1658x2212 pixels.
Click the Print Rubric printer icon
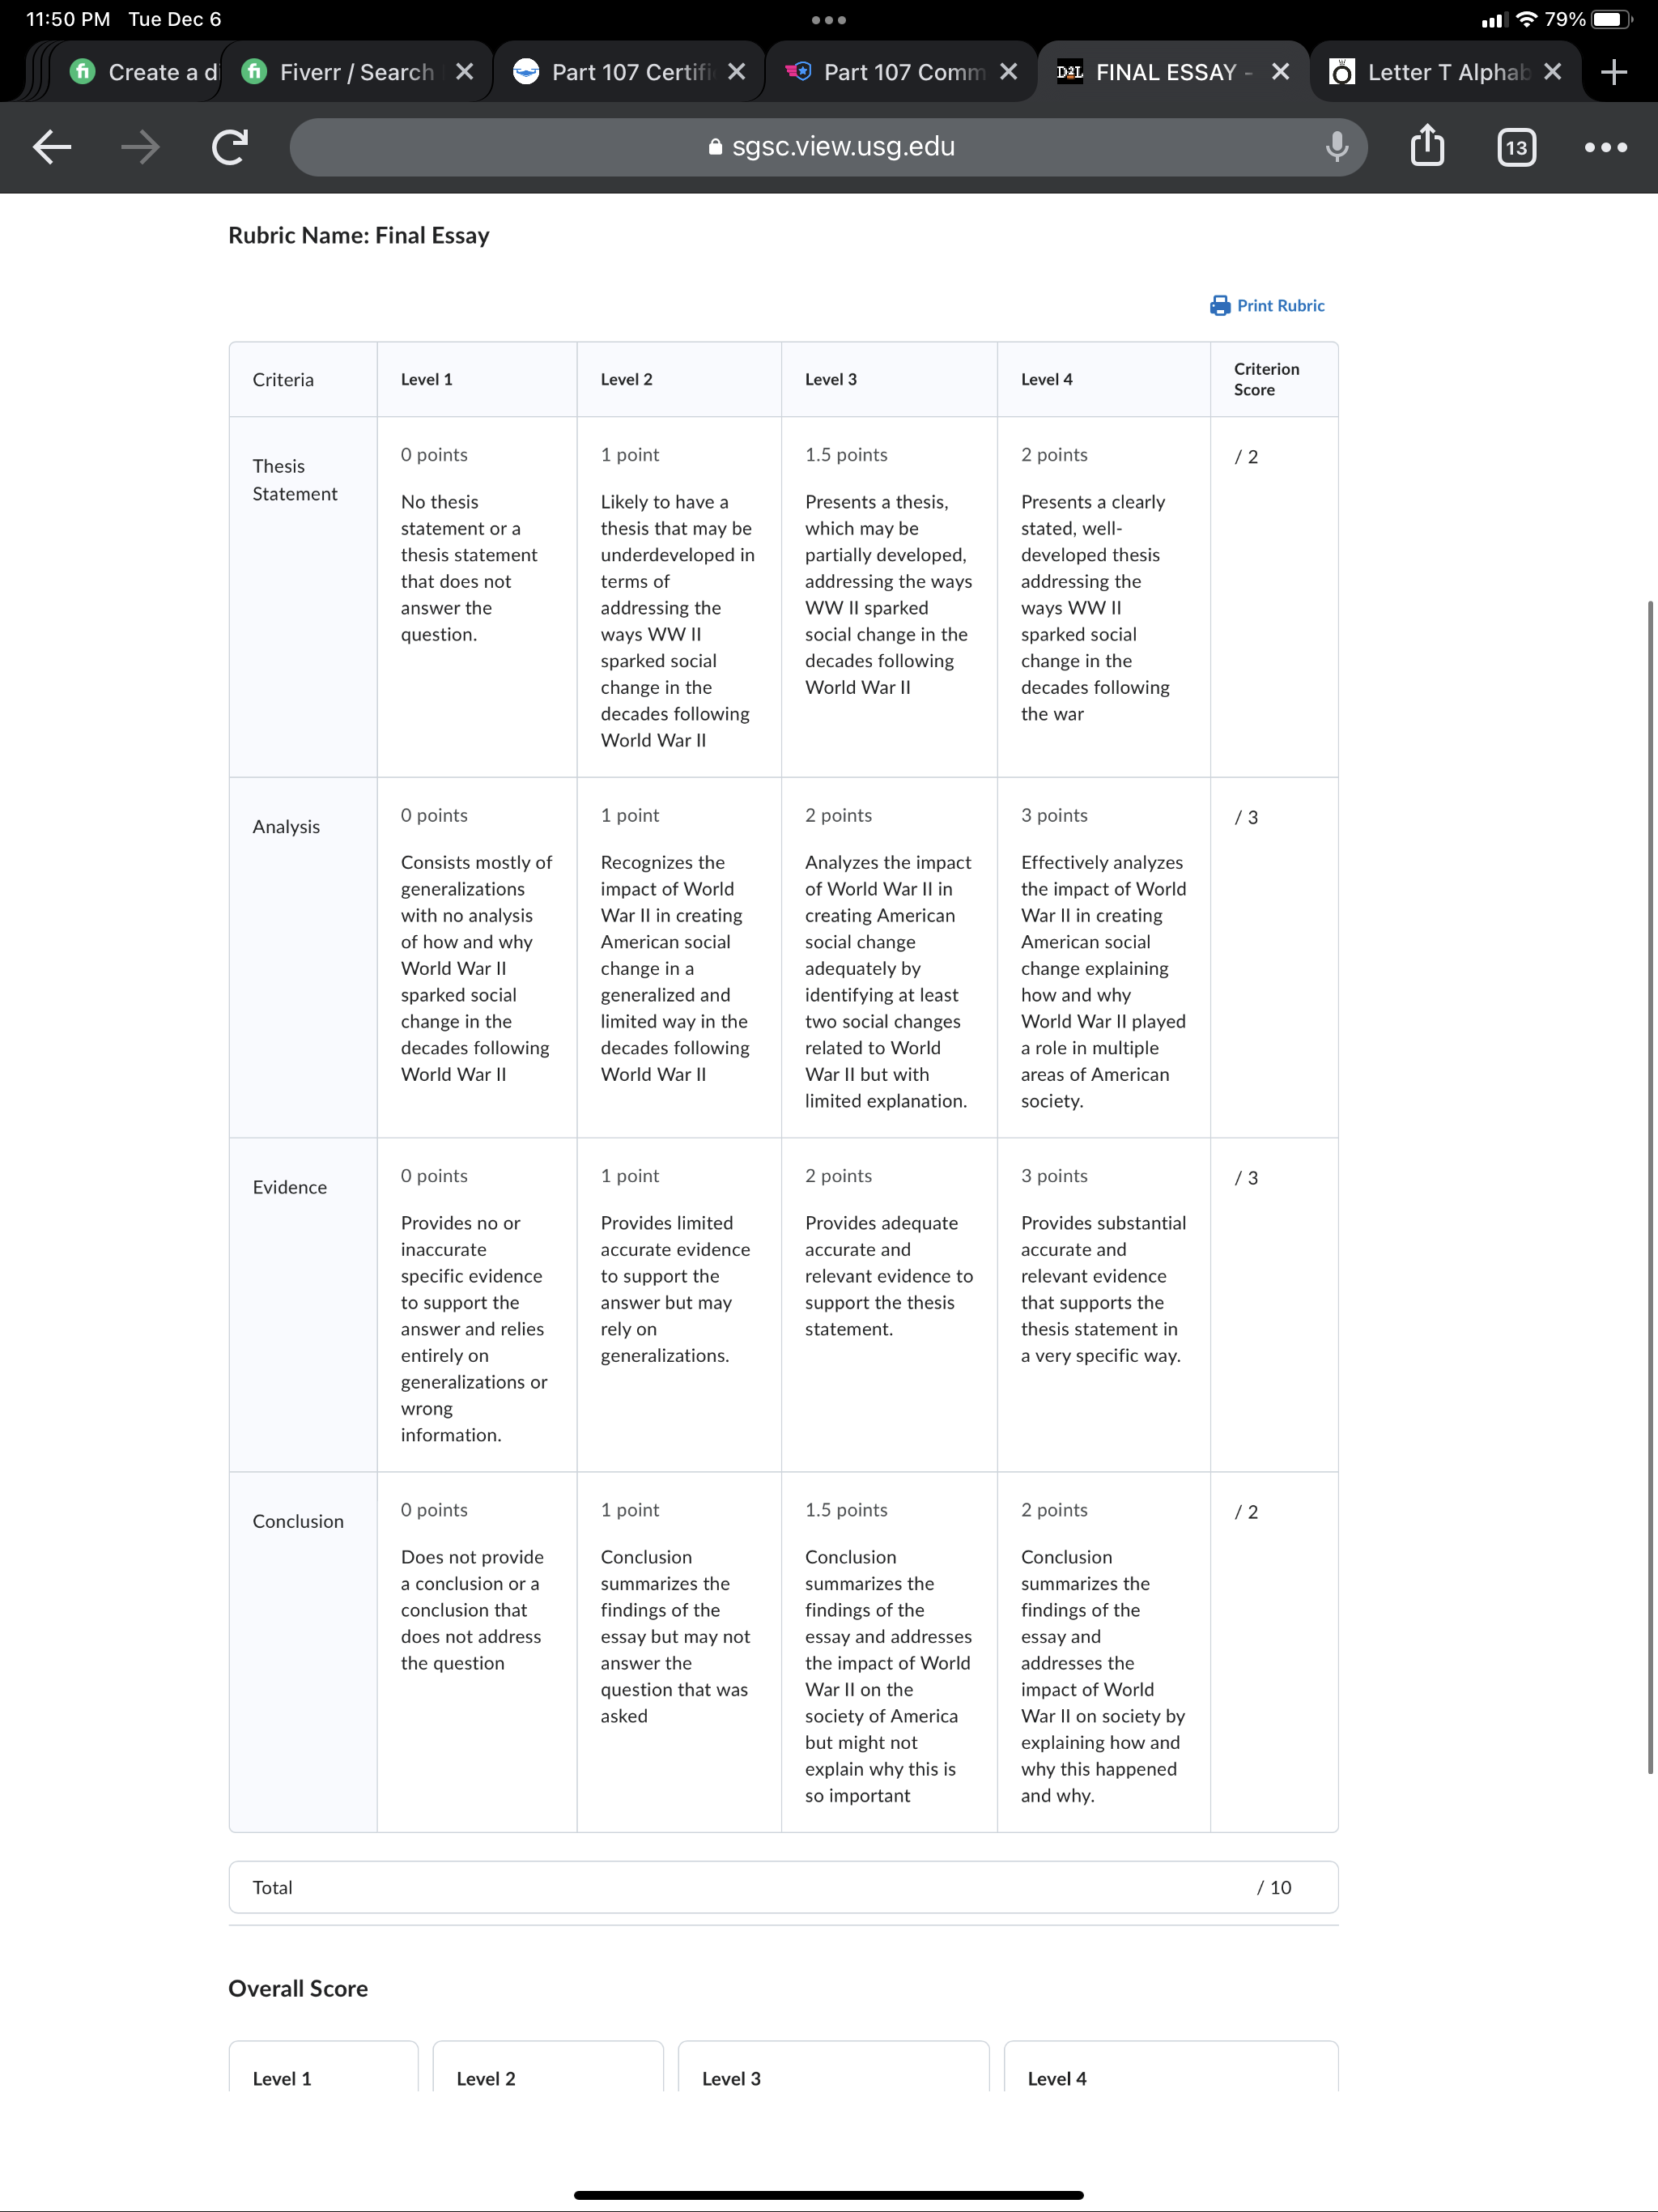click(x=1220, y=305)
